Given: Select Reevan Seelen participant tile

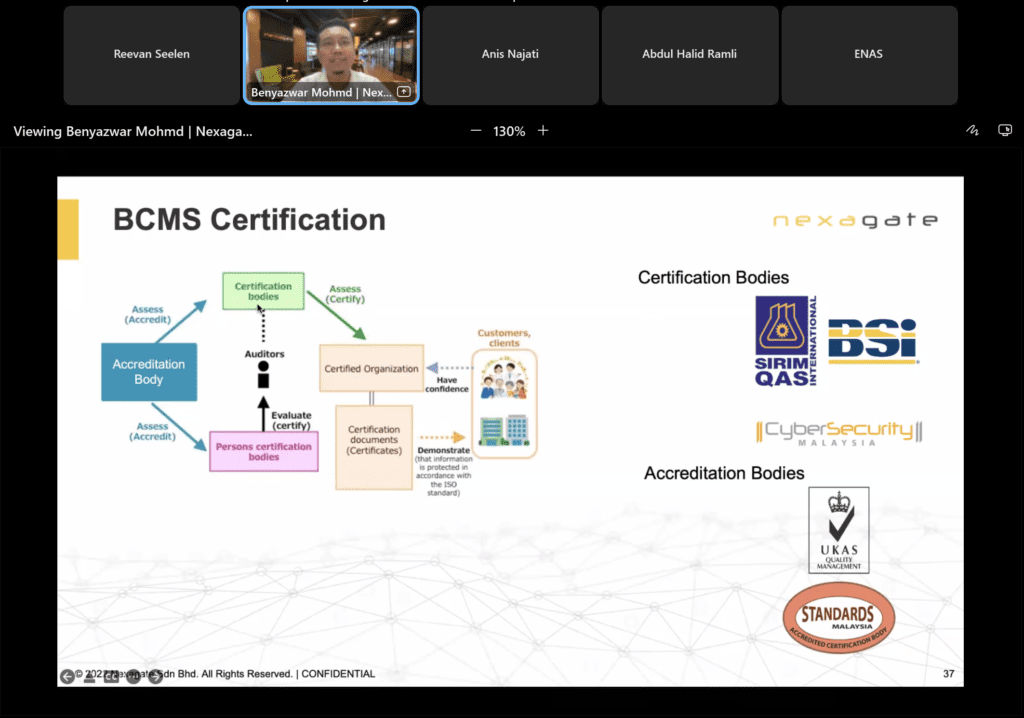Looking at the screenshot, I should (151, 55).
